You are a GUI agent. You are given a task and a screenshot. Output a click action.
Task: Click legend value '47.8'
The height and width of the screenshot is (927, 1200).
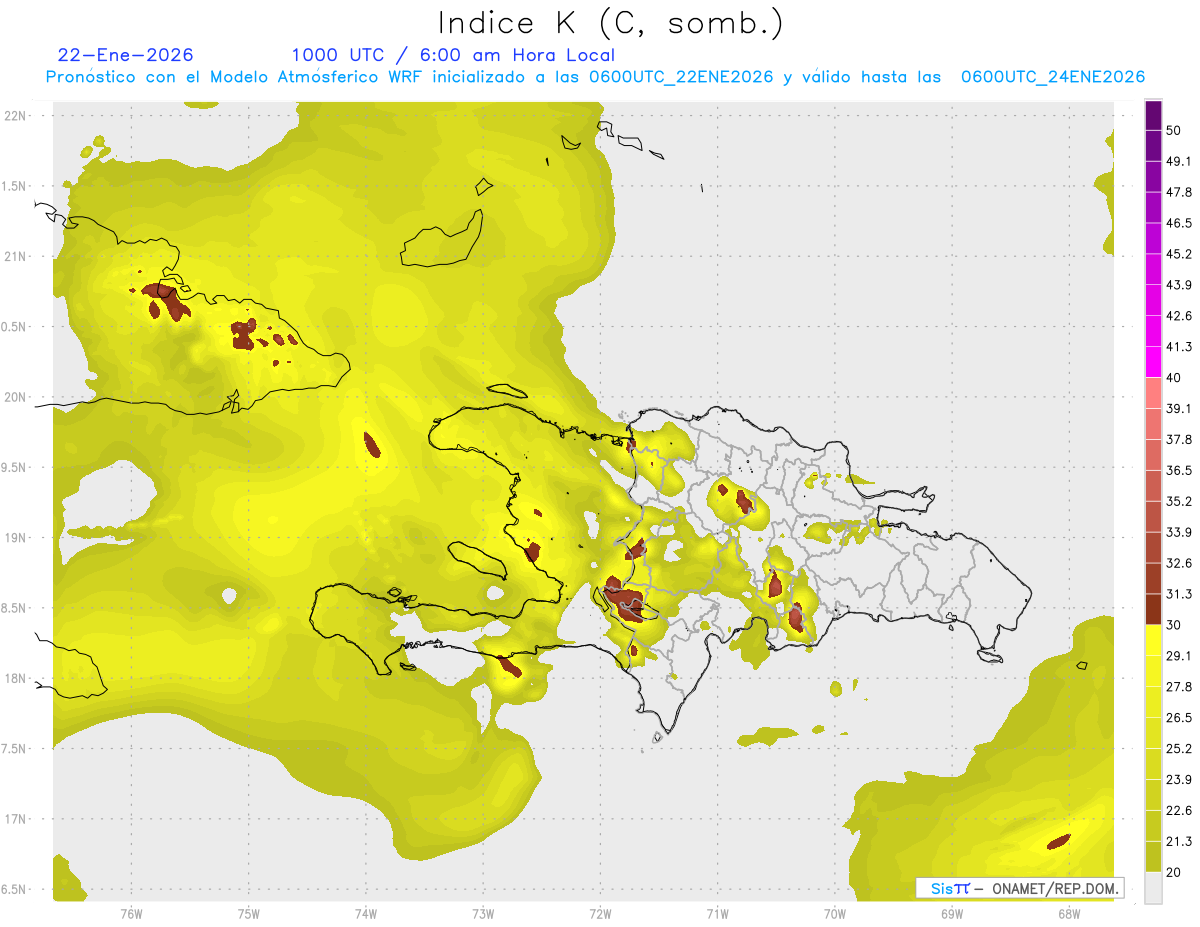pyautogui.click(x=1178, y=192)
